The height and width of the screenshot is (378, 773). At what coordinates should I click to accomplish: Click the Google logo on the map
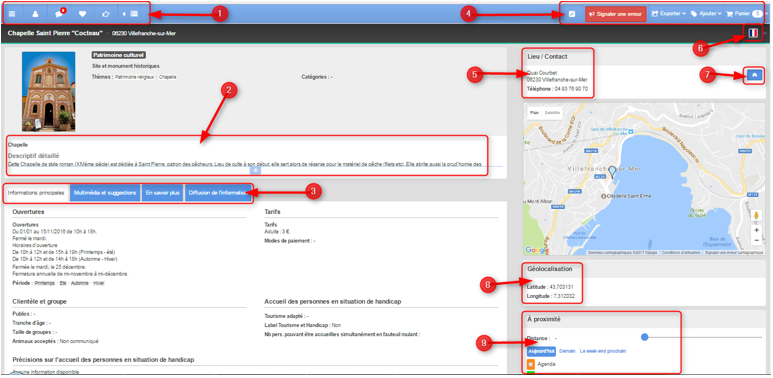point(537,250)
